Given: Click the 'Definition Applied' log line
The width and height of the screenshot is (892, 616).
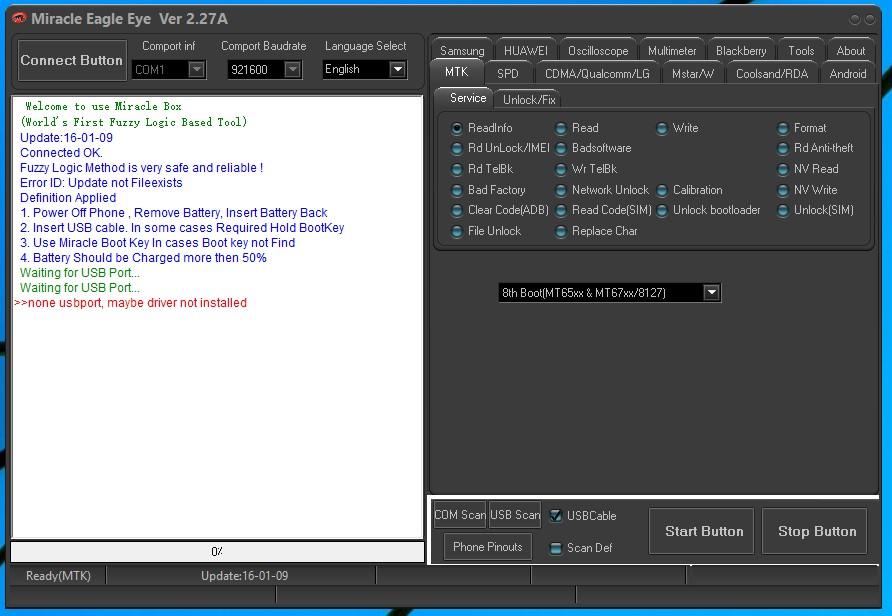Looking at the screenshot, I should 68,197.
